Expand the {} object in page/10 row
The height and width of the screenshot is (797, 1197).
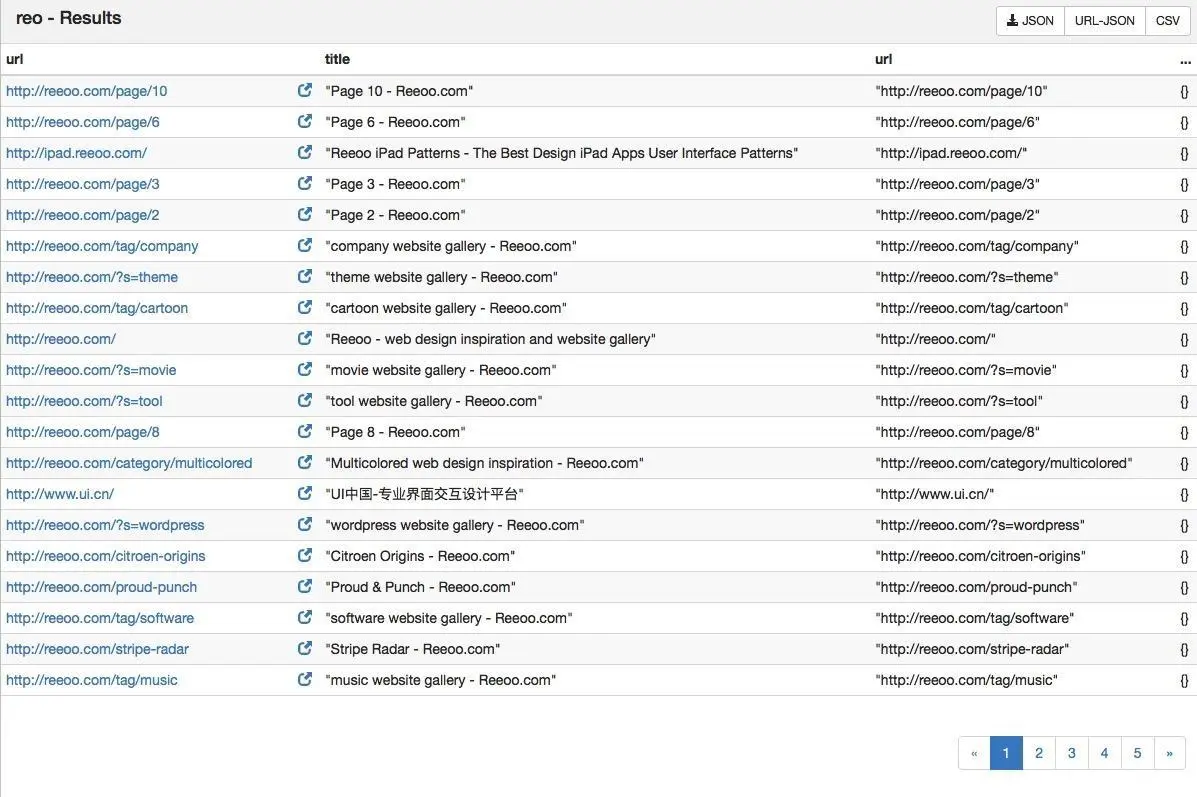1184,92
